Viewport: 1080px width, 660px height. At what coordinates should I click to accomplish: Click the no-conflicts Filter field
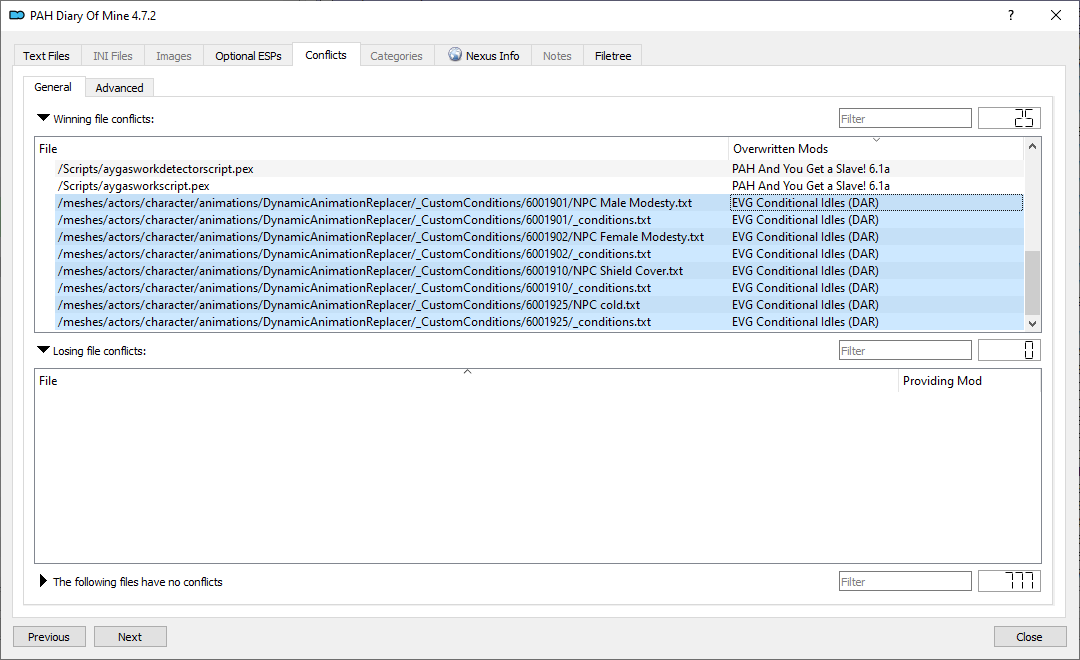point(904,582)
